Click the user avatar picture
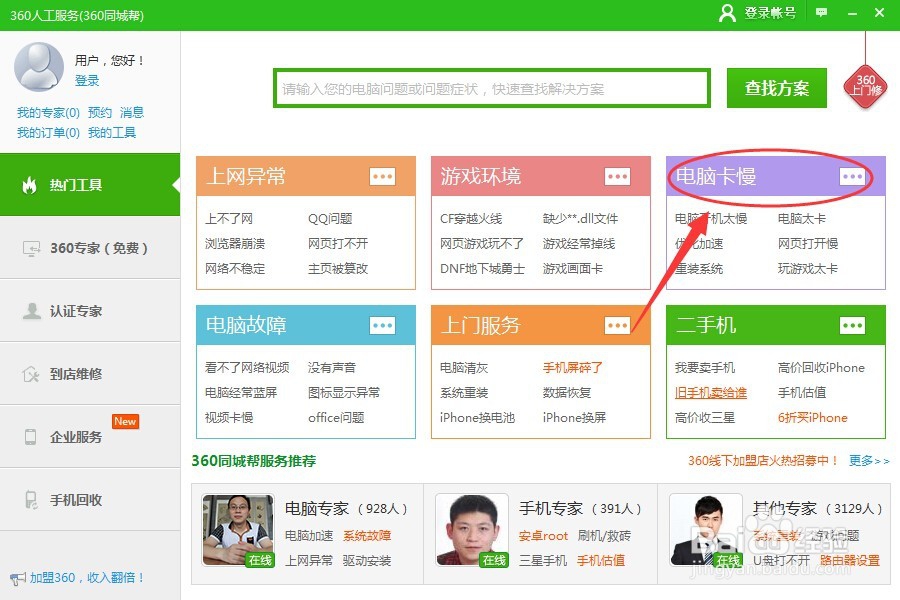 [39, 67]
